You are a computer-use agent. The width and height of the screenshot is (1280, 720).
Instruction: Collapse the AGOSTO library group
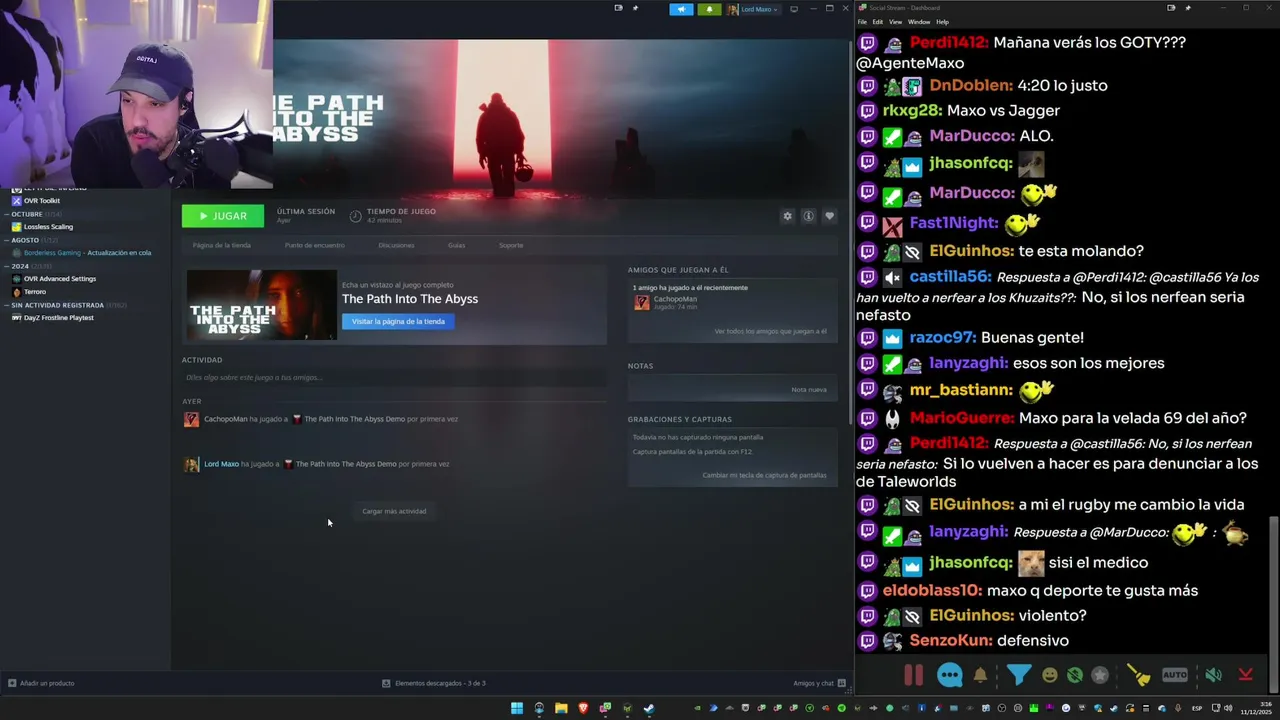point(25,240)
